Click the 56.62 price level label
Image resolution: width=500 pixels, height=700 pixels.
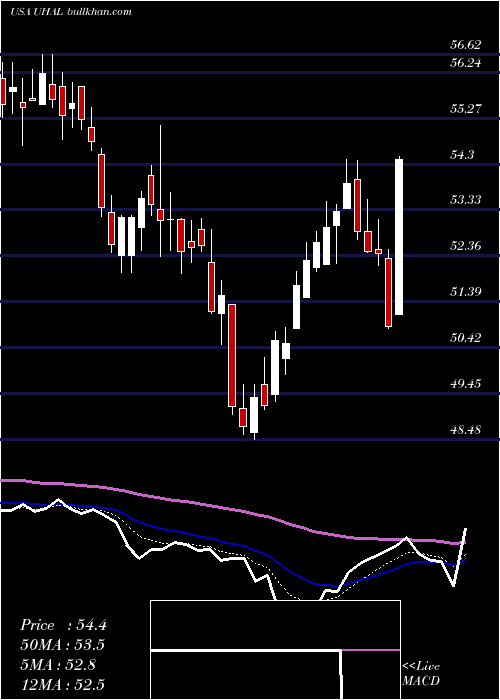466,45
